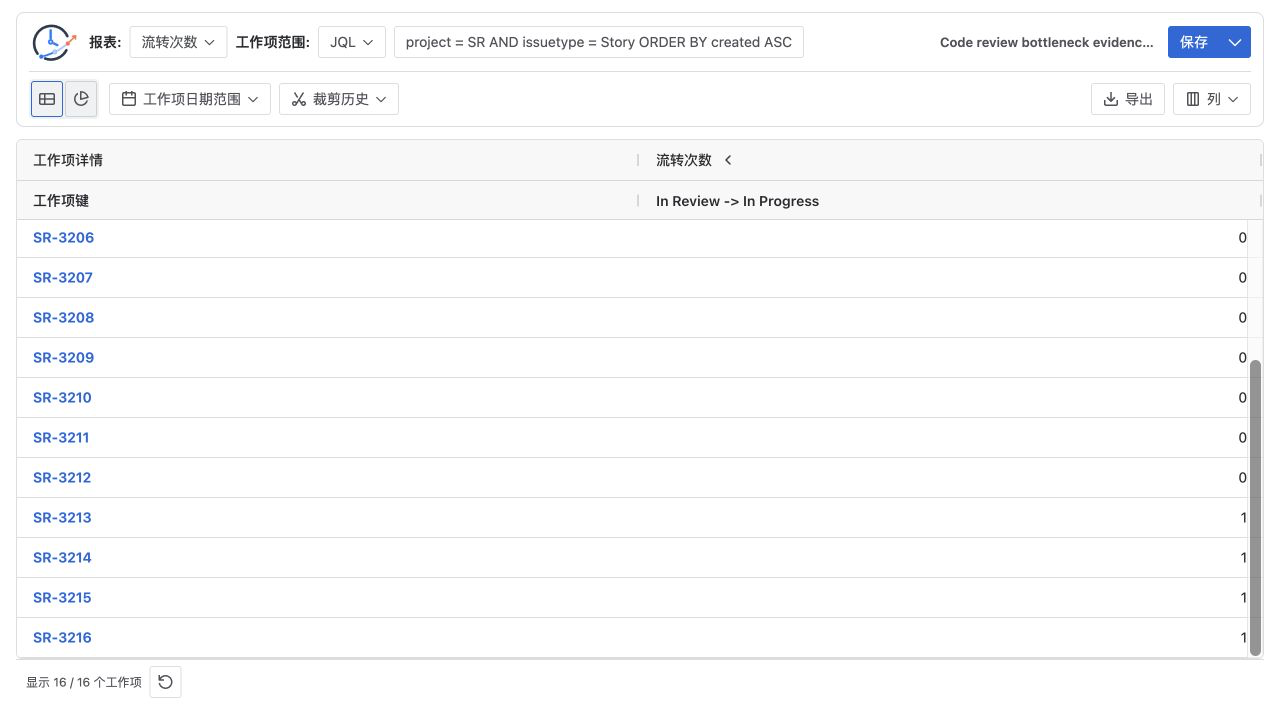The height and width of the screenshot is (720, 1280).
Task: Open issue SR-3214
Action: click(x=62, y=558)
